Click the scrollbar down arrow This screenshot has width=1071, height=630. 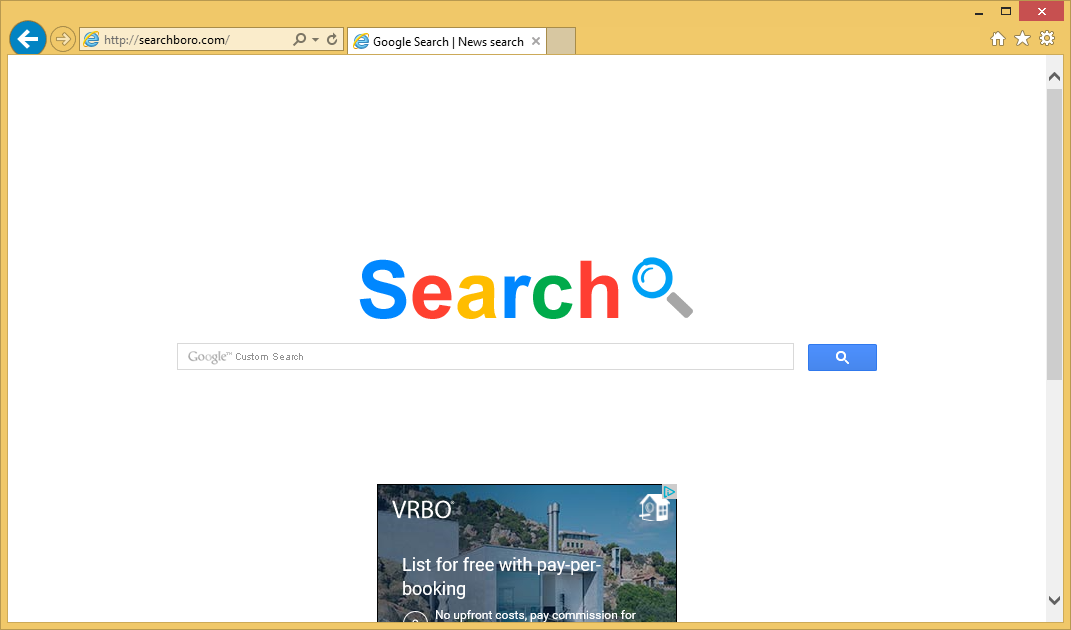[x=1054, y=602]
